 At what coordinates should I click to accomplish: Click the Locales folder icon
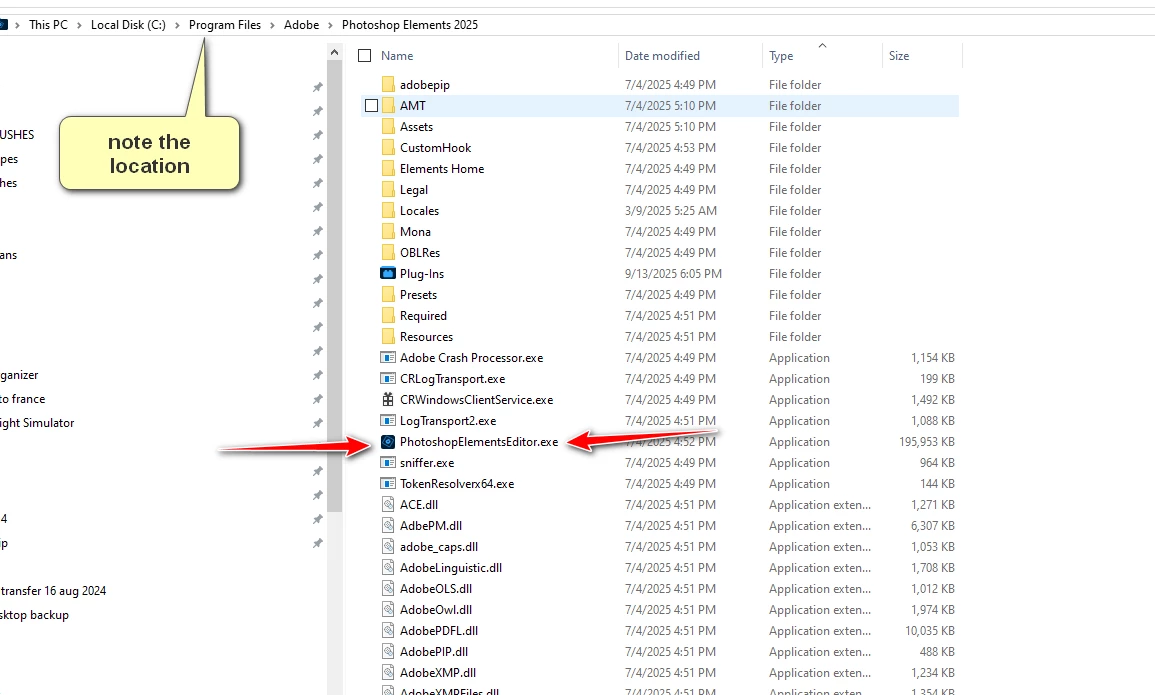click(388, 211)
